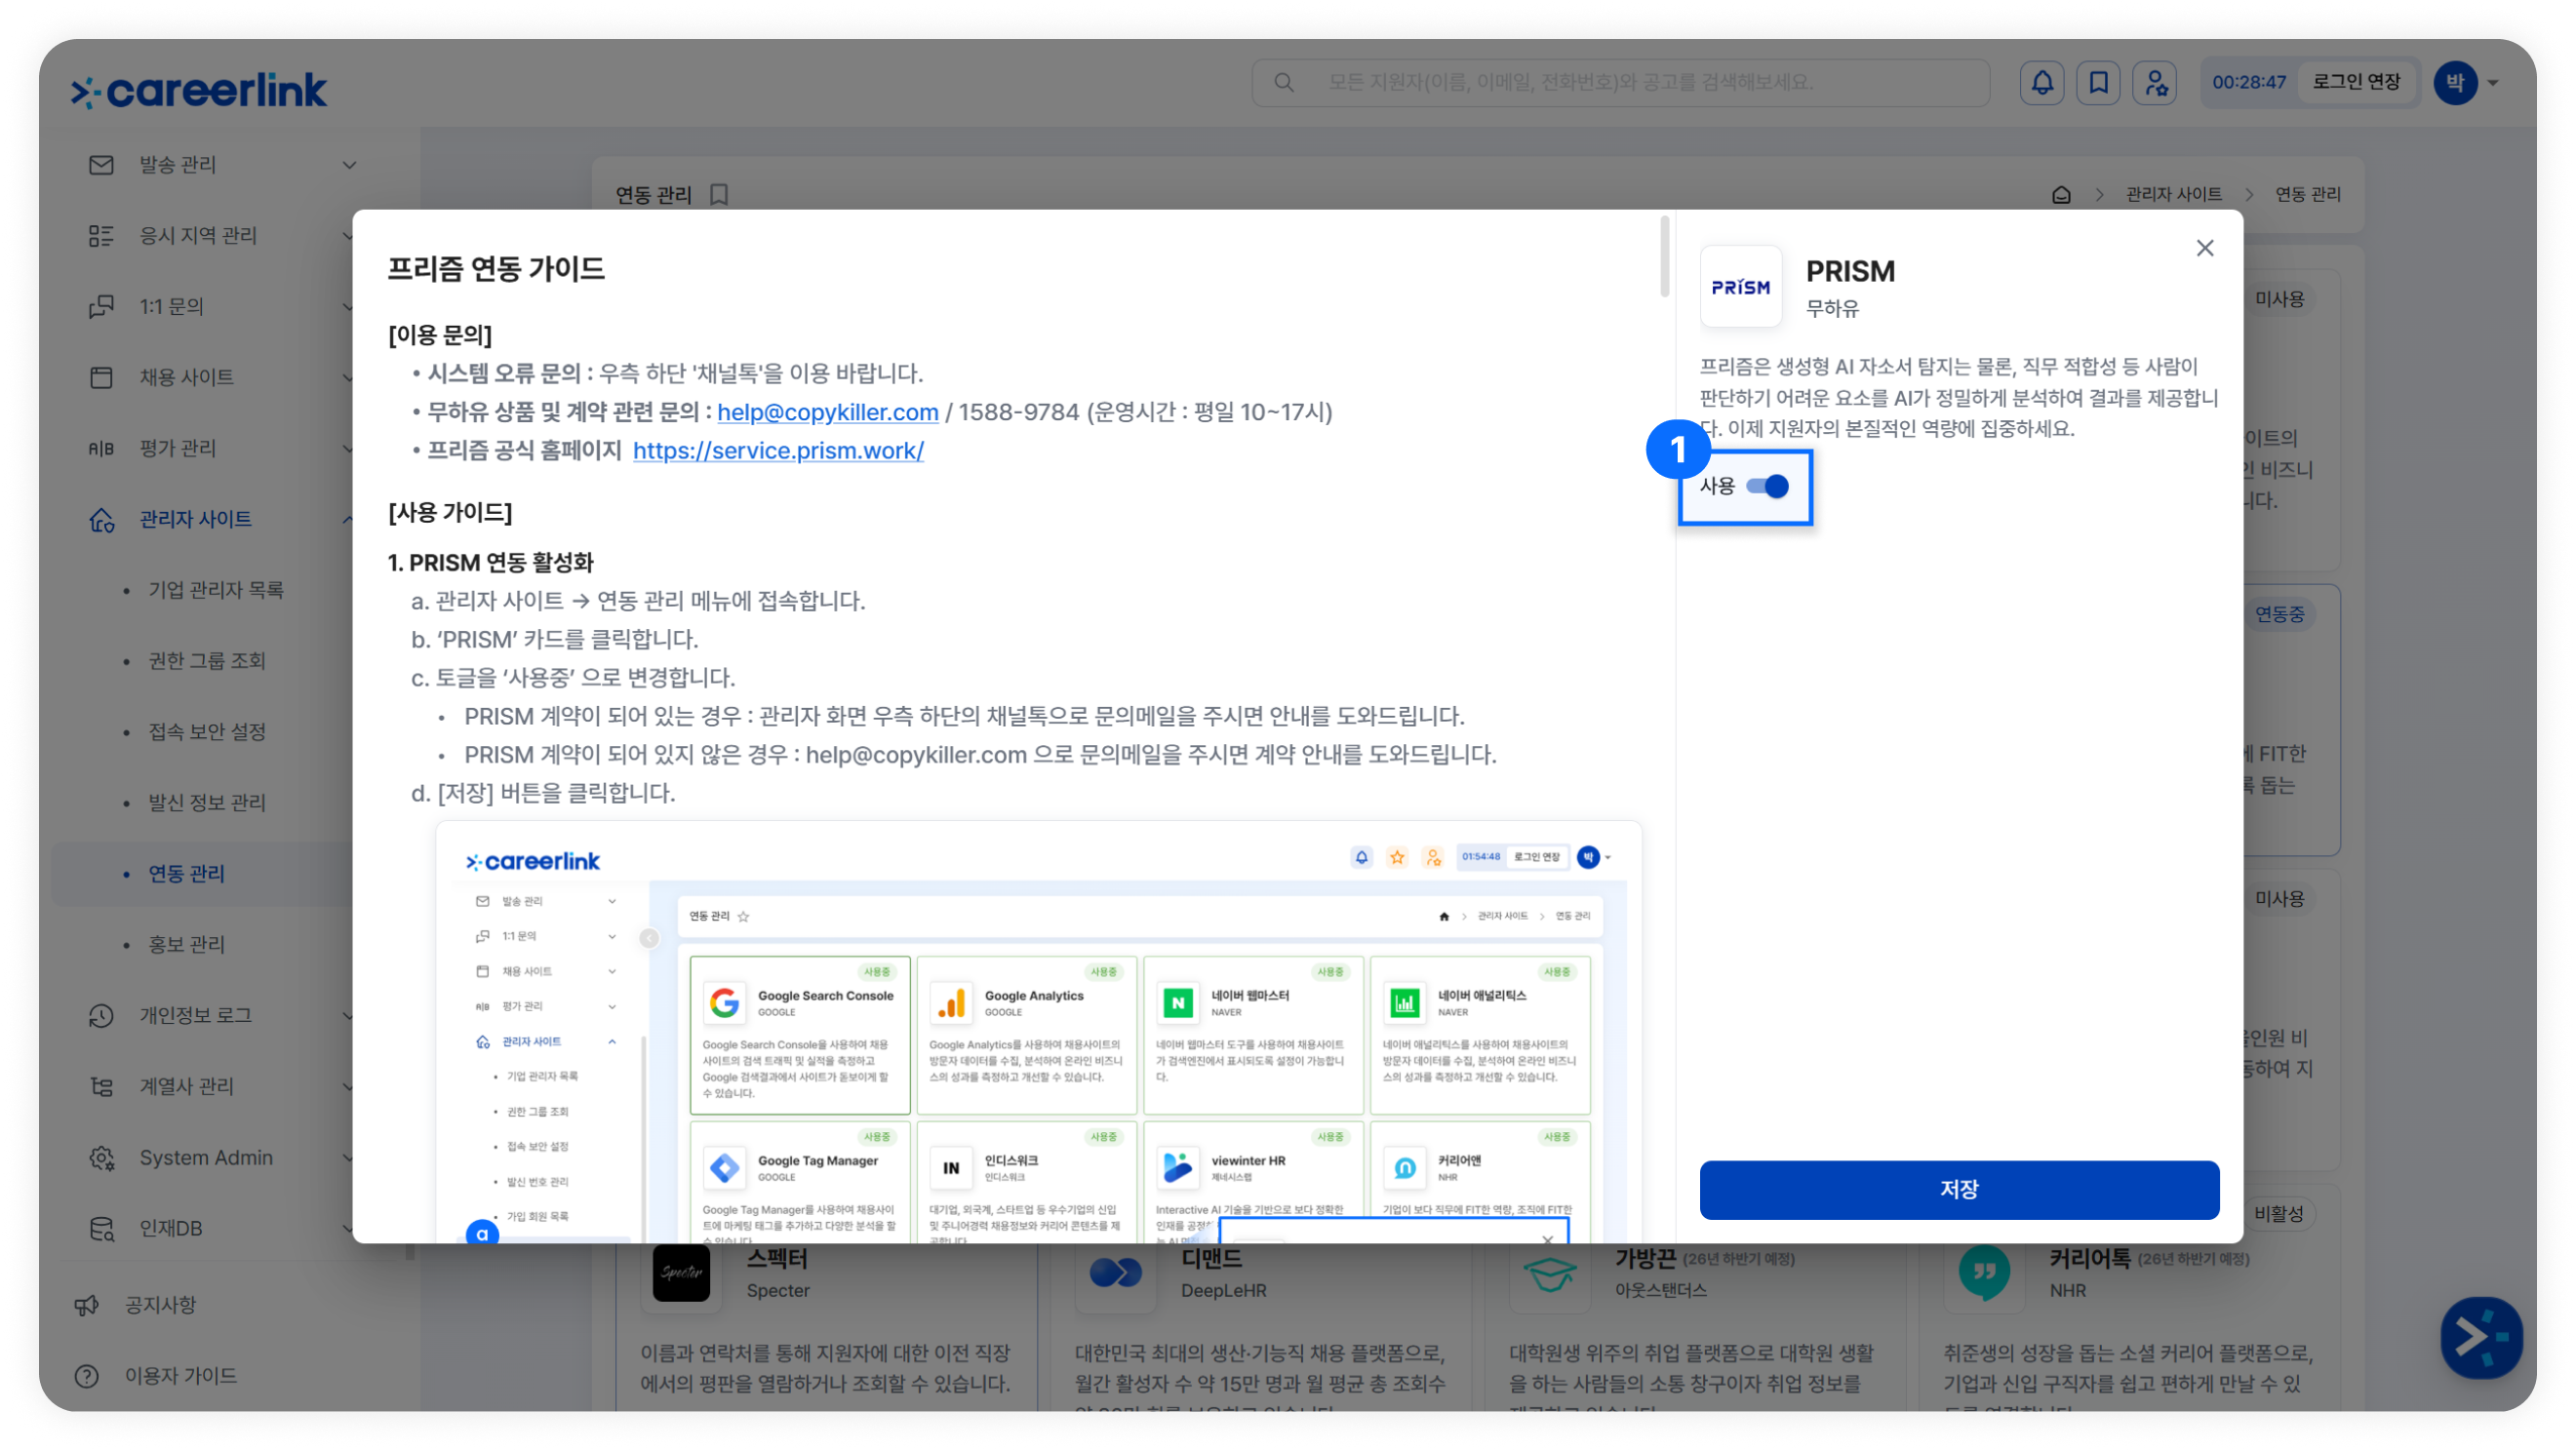The height and width of the screenshot is (1451, 2576).
Task: Click the 커리어톡 card logo
Action: pyautogui.click(x=1984, y=1272)
